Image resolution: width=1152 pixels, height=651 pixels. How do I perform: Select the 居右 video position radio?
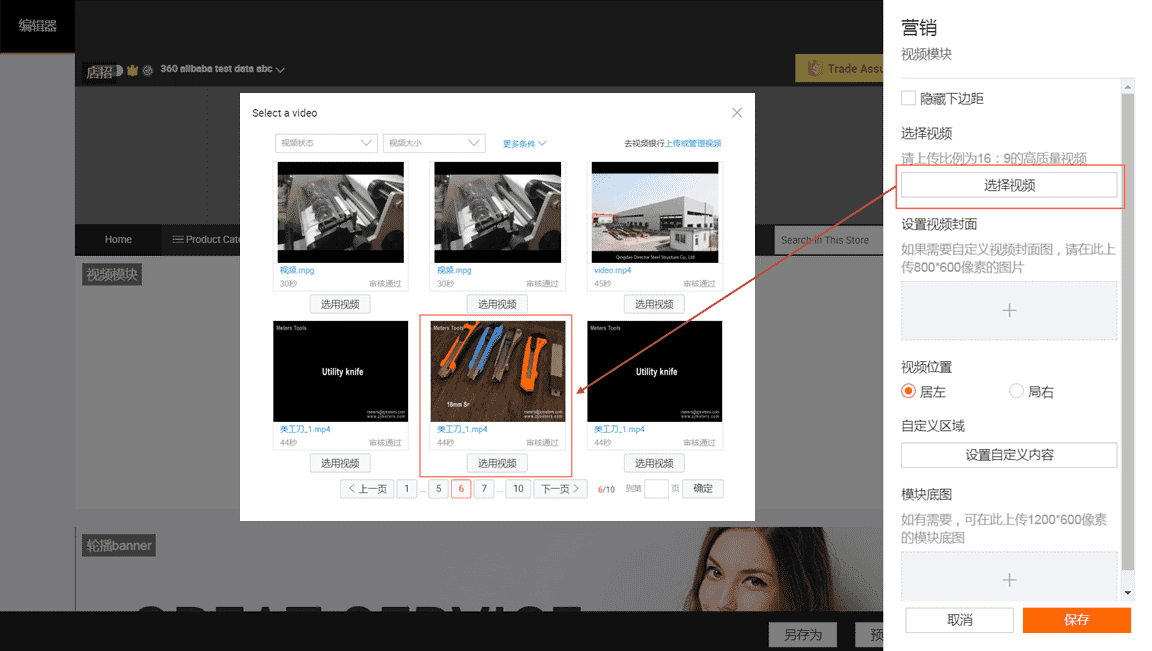1016,391
